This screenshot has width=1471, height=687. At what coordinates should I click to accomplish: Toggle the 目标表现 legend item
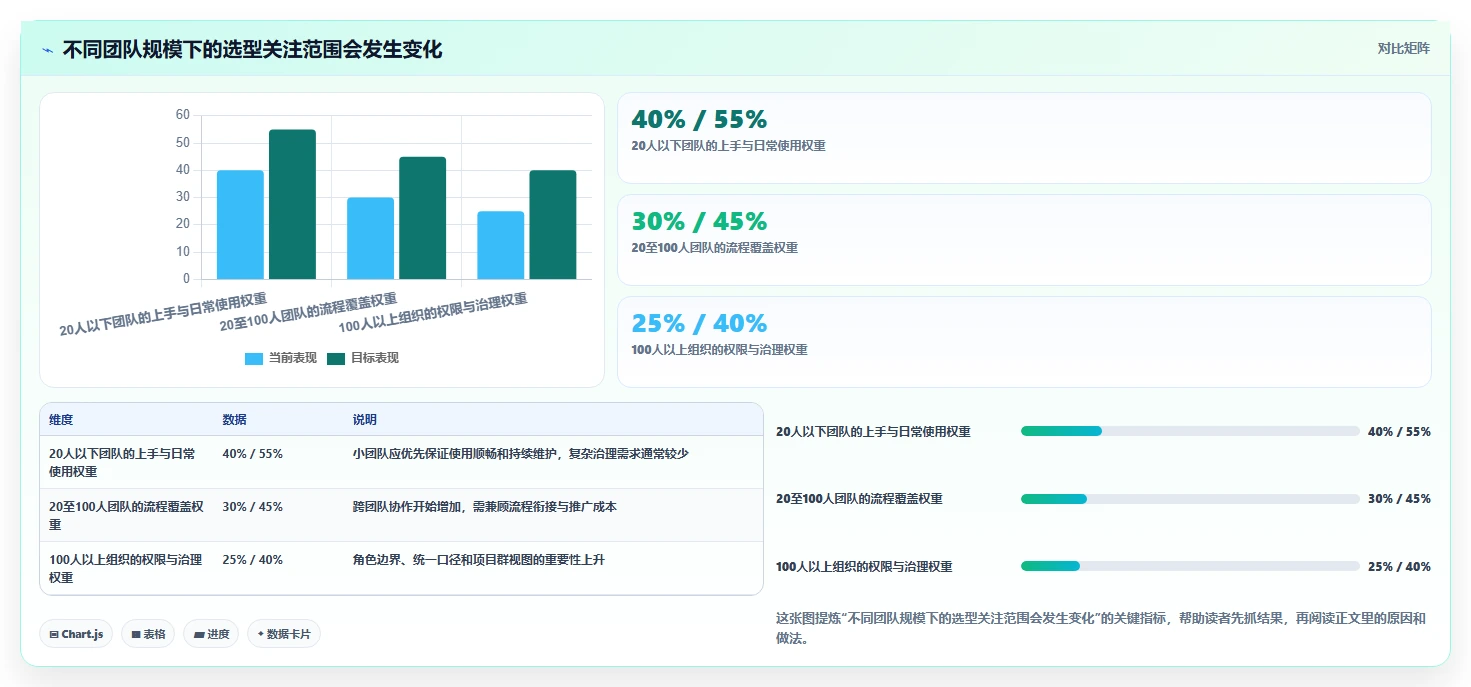pyautogui.click(x=363, y=358)
